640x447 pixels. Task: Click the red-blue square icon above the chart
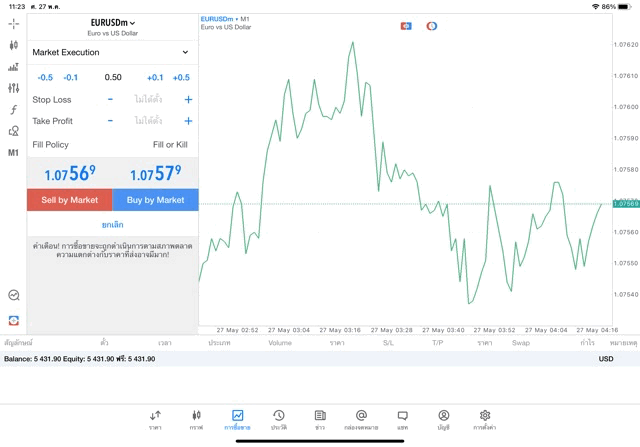coord(406,26)
